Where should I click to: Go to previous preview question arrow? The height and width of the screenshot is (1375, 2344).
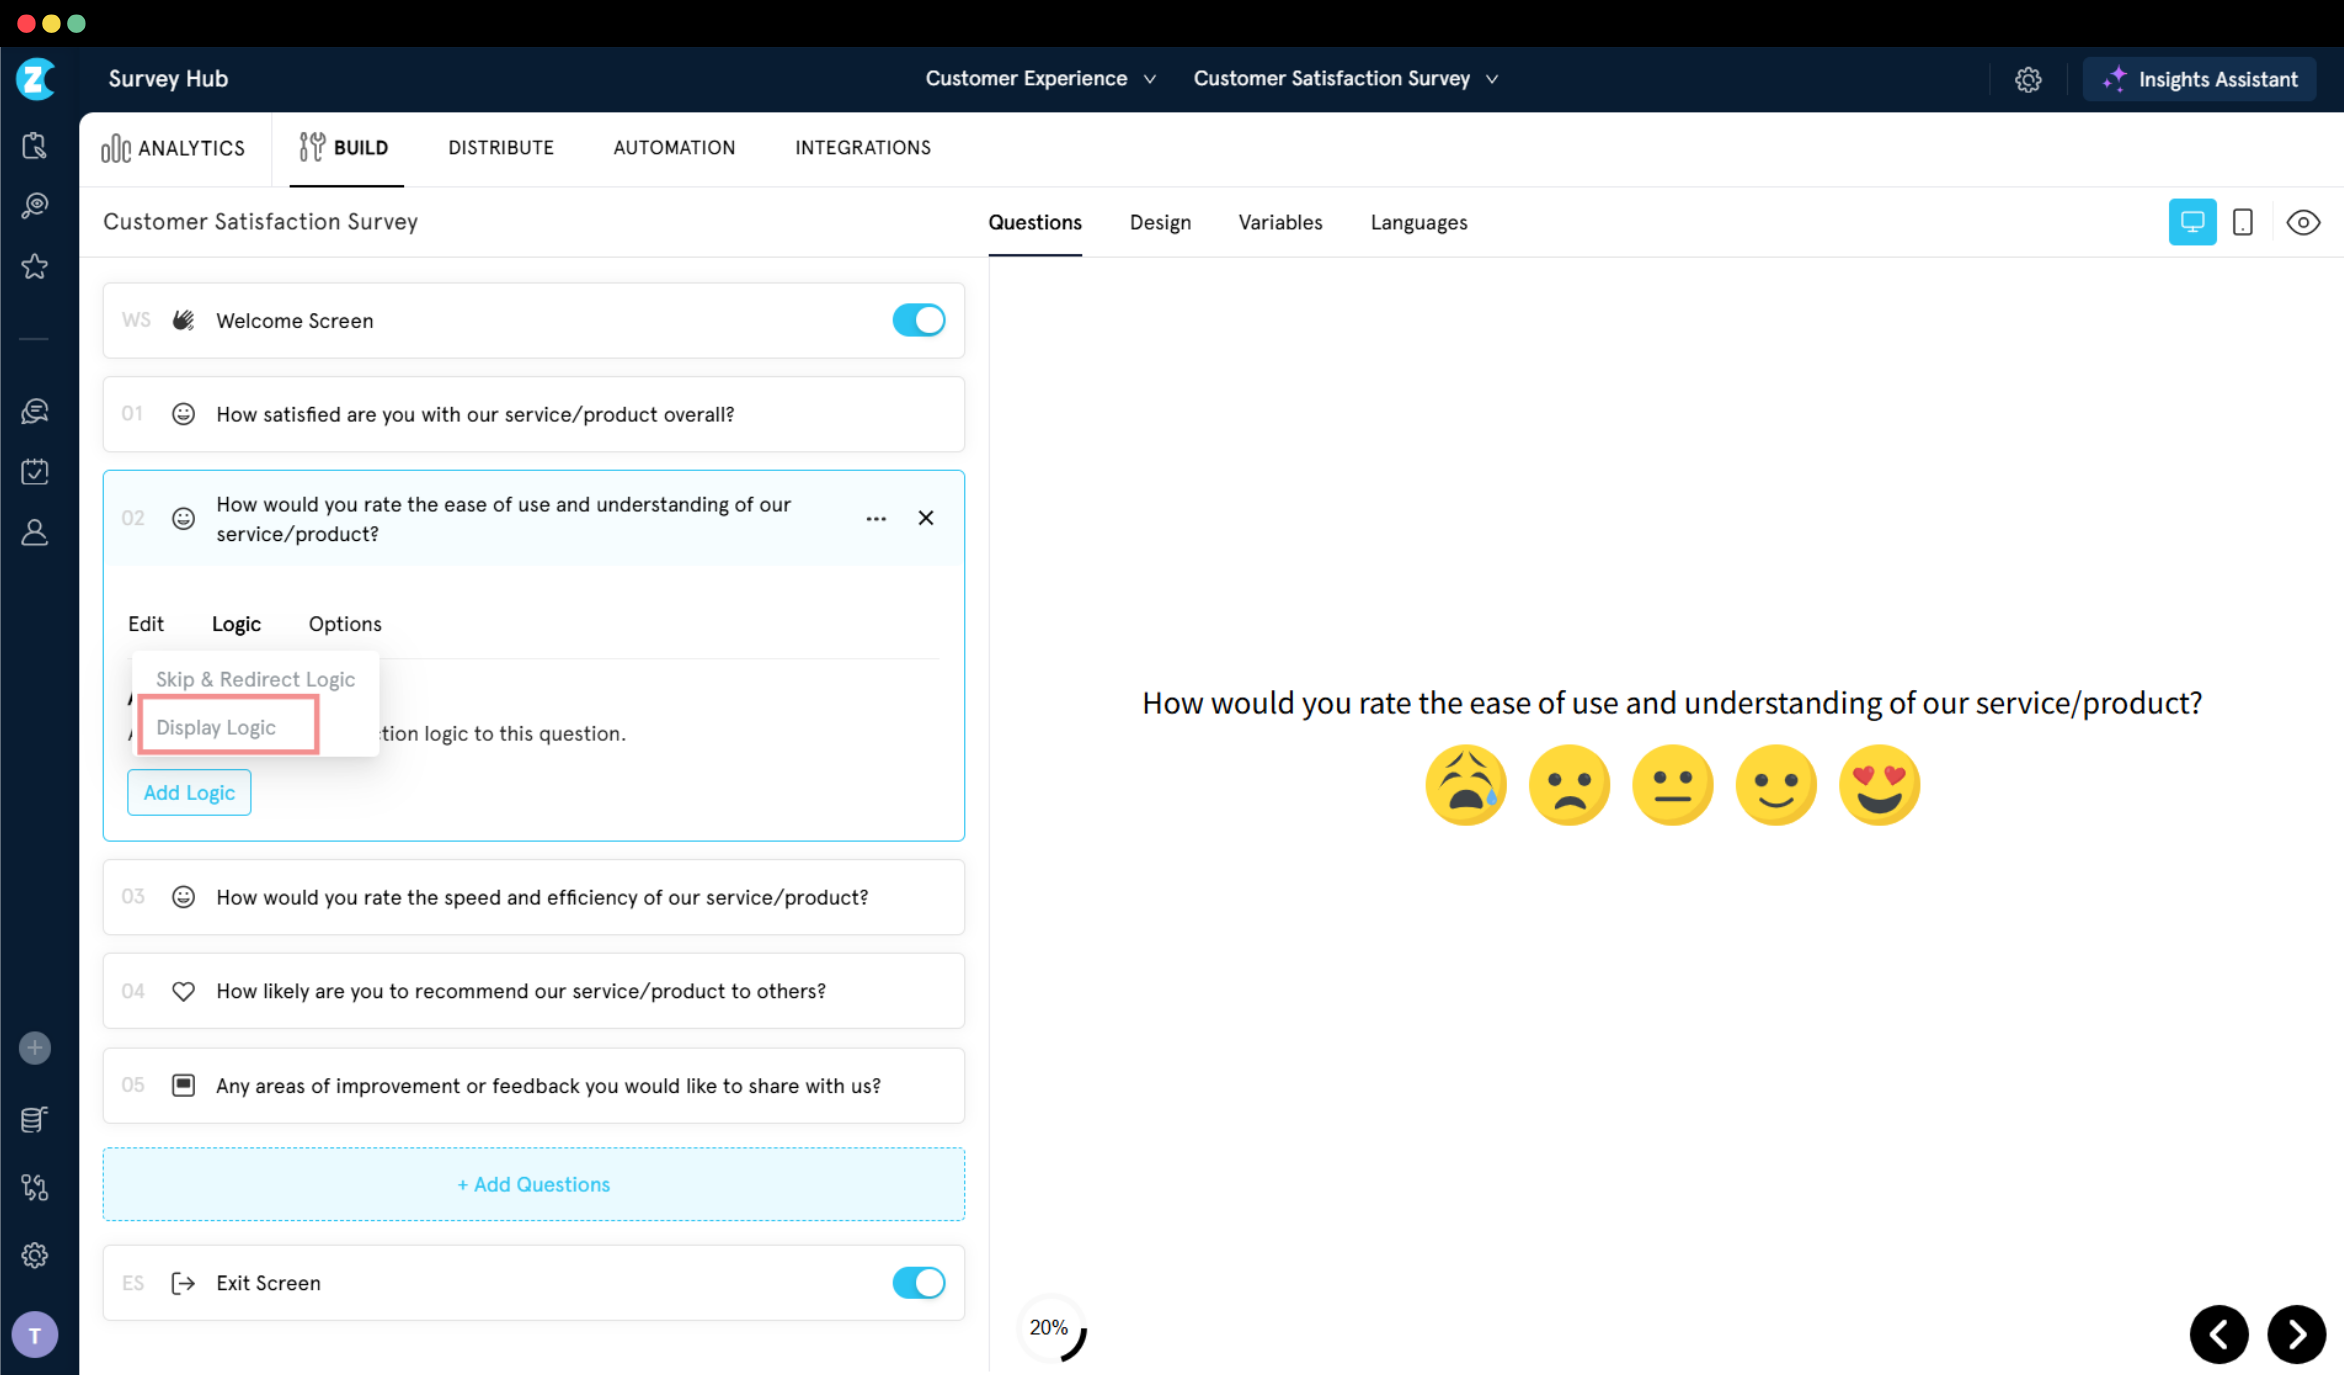[2219, 1334]
